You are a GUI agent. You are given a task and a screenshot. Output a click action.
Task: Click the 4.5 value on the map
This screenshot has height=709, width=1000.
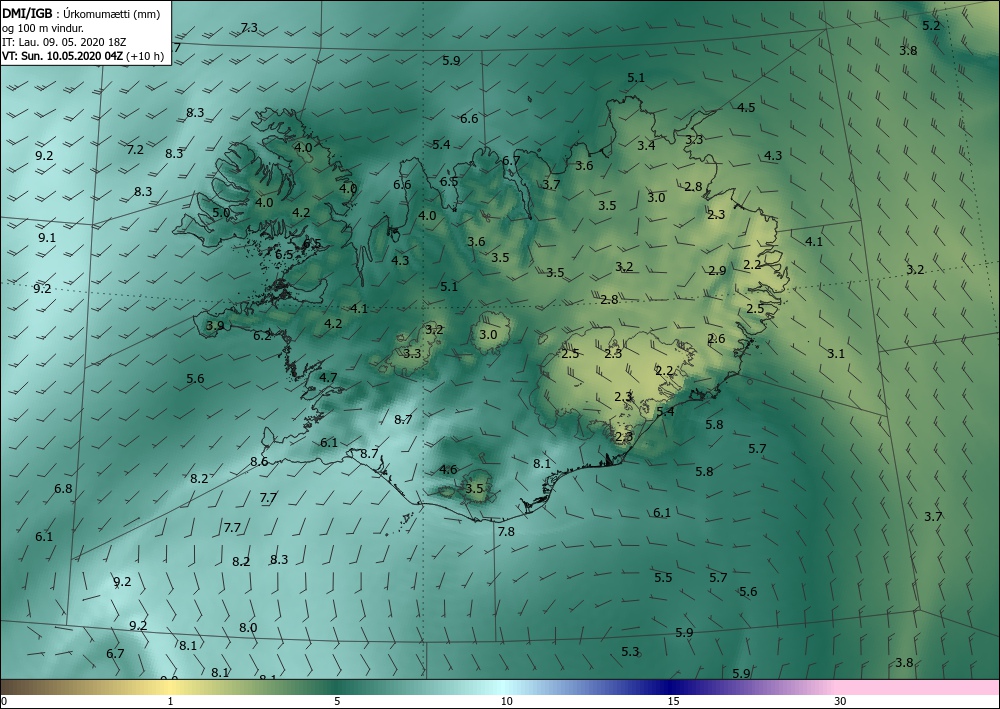(x=746, y=107)
